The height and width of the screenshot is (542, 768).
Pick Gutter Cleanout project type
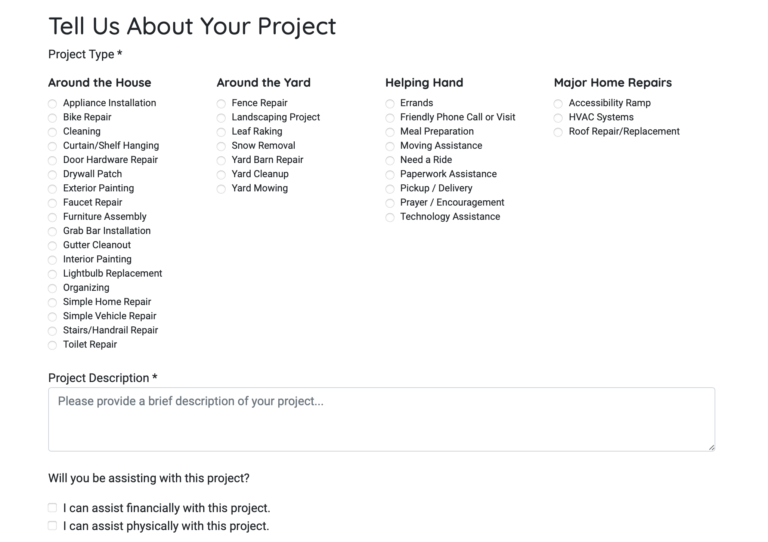[x=53, y=245]
